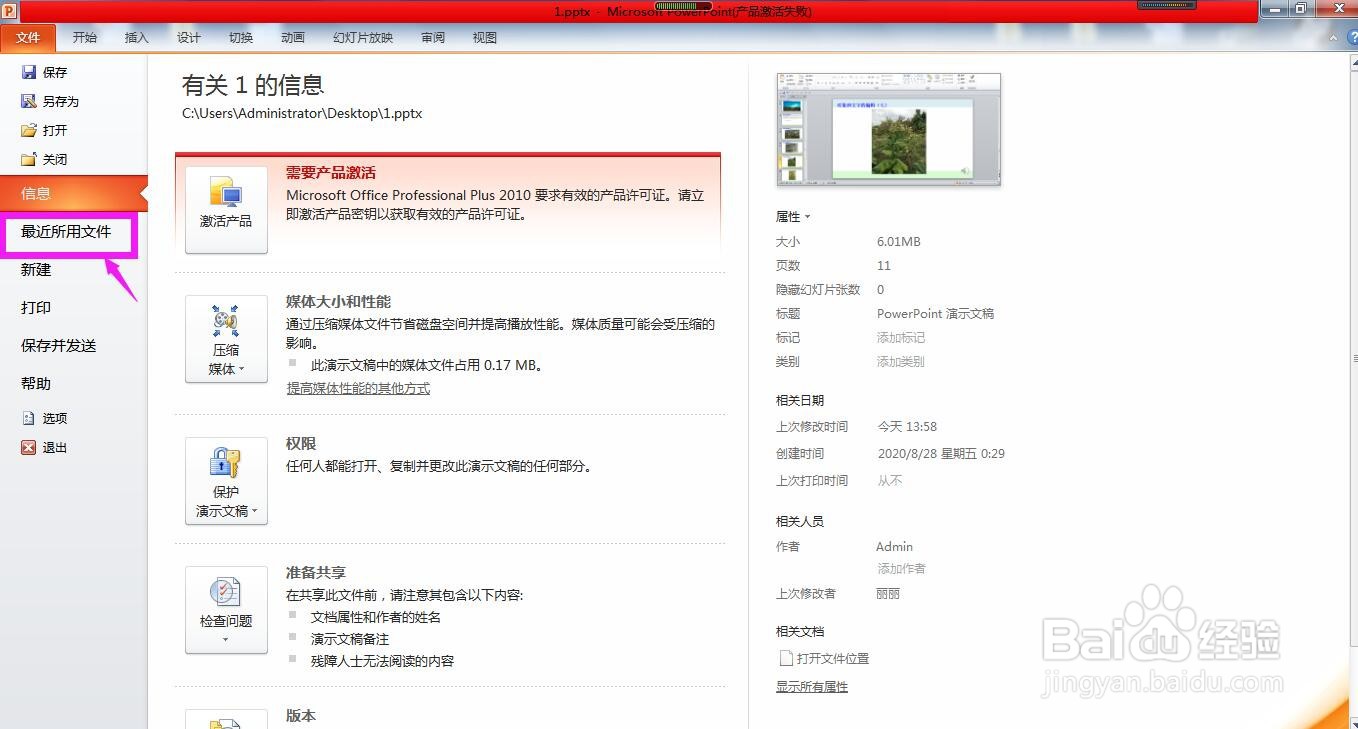The height and width of the screenshot is (729, 1358).
Task: Click the 权限 section heading
Action: coord(301,444)
